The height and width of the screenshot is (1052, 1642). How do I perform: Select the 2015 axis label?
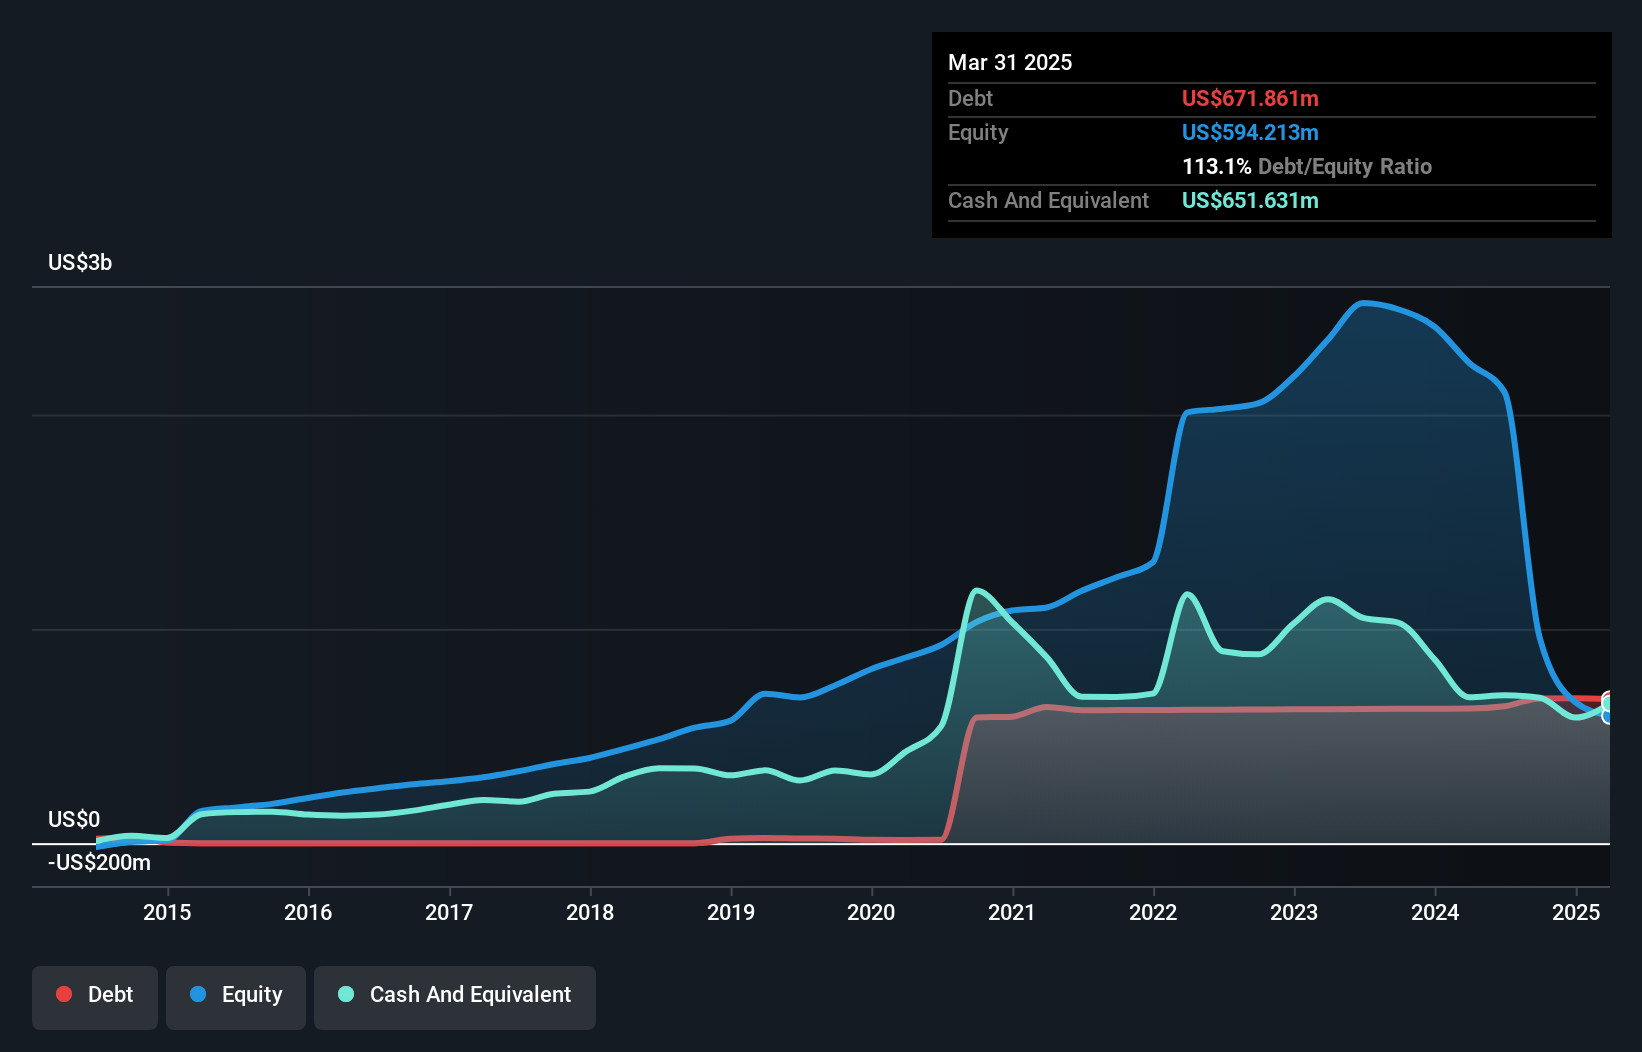pos(166,912)
